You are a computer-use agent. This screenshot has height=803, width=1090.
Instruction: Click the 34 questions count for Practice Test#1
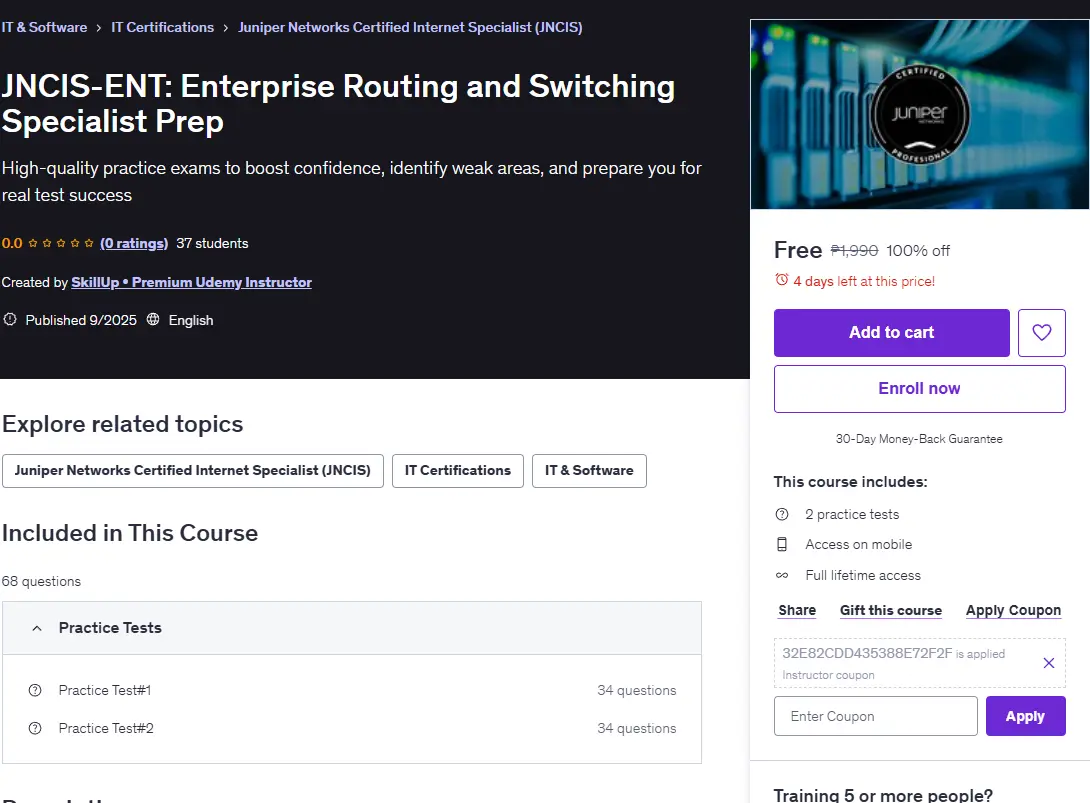637,690
